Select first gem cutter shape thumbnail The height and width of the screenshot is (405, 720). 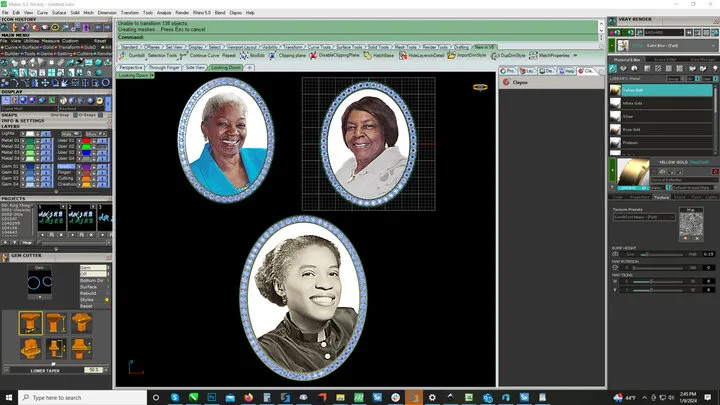pyautogui.click(x=31, y=322)
